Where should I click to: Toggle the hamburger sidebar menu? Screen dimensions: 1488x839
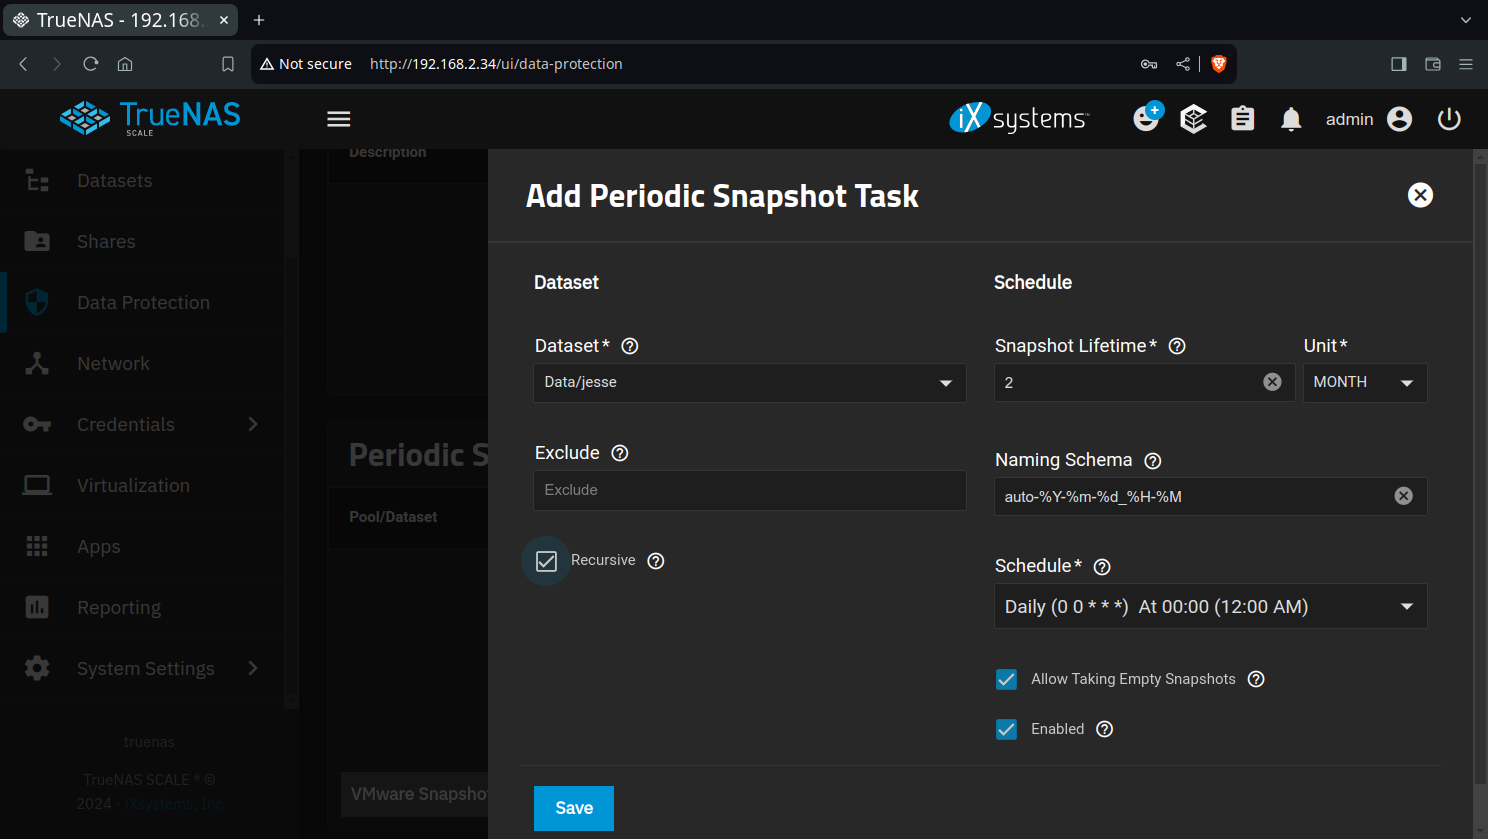pos(339,119)
